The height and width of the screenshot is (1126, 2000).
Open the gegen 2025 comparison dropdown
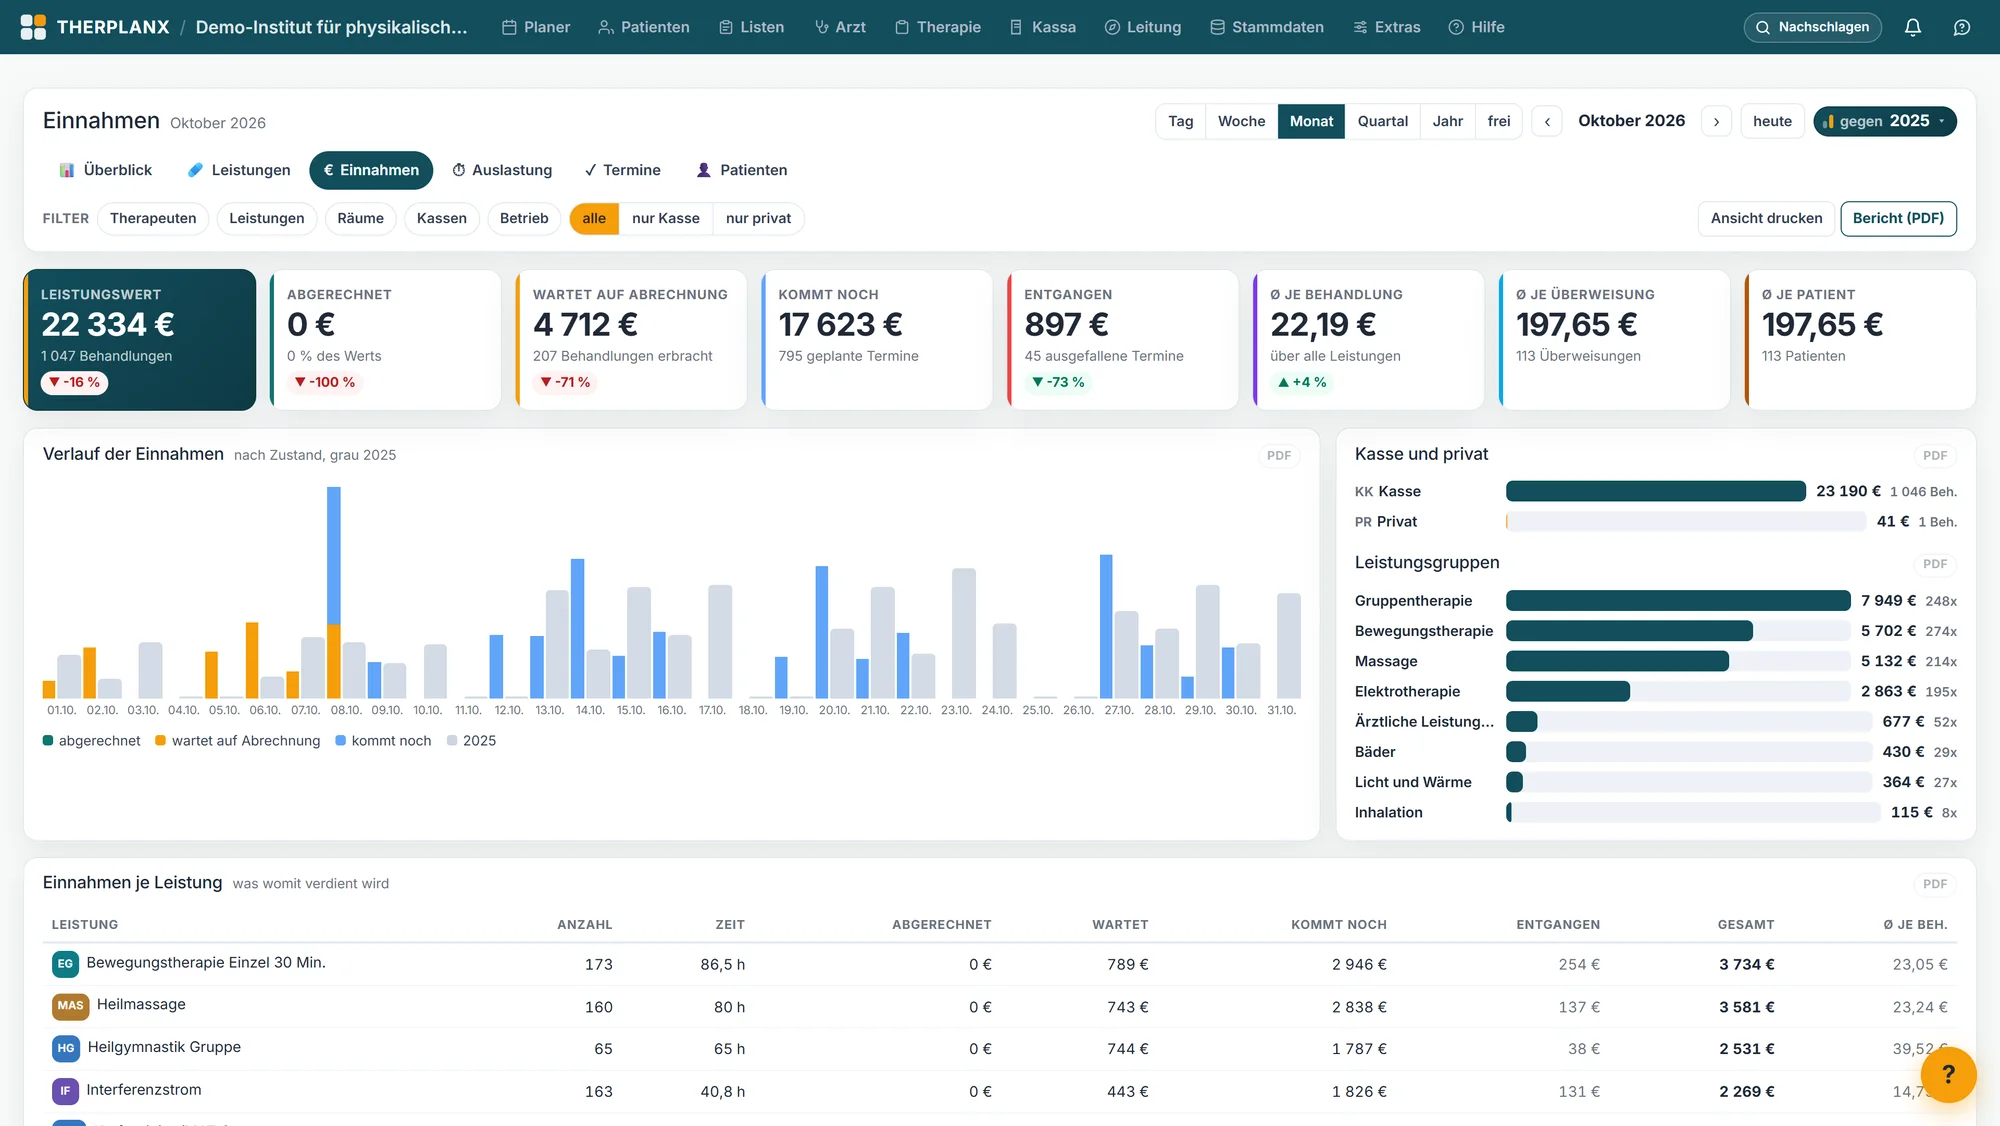point(1884,121)
